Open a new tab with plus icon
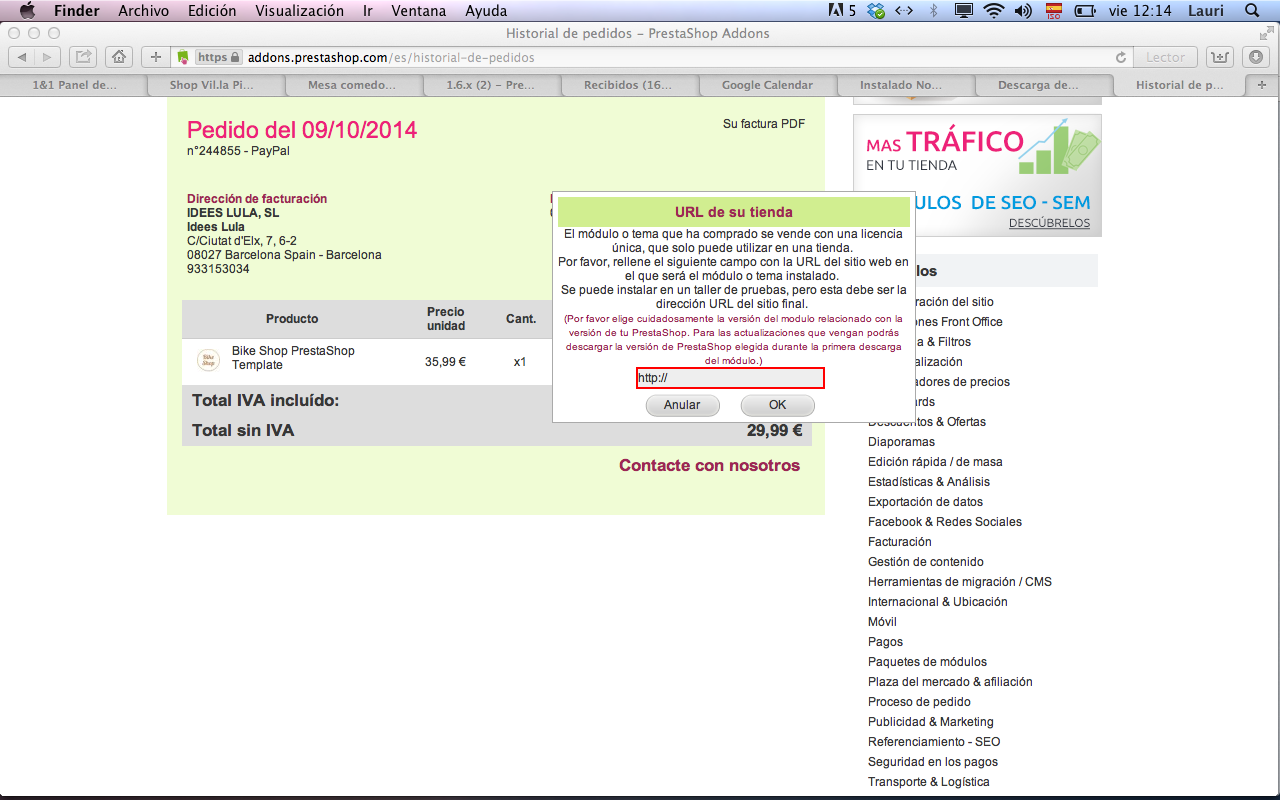The width and height of the screenshot is (1280, 800). click(x=1261, y=85)
